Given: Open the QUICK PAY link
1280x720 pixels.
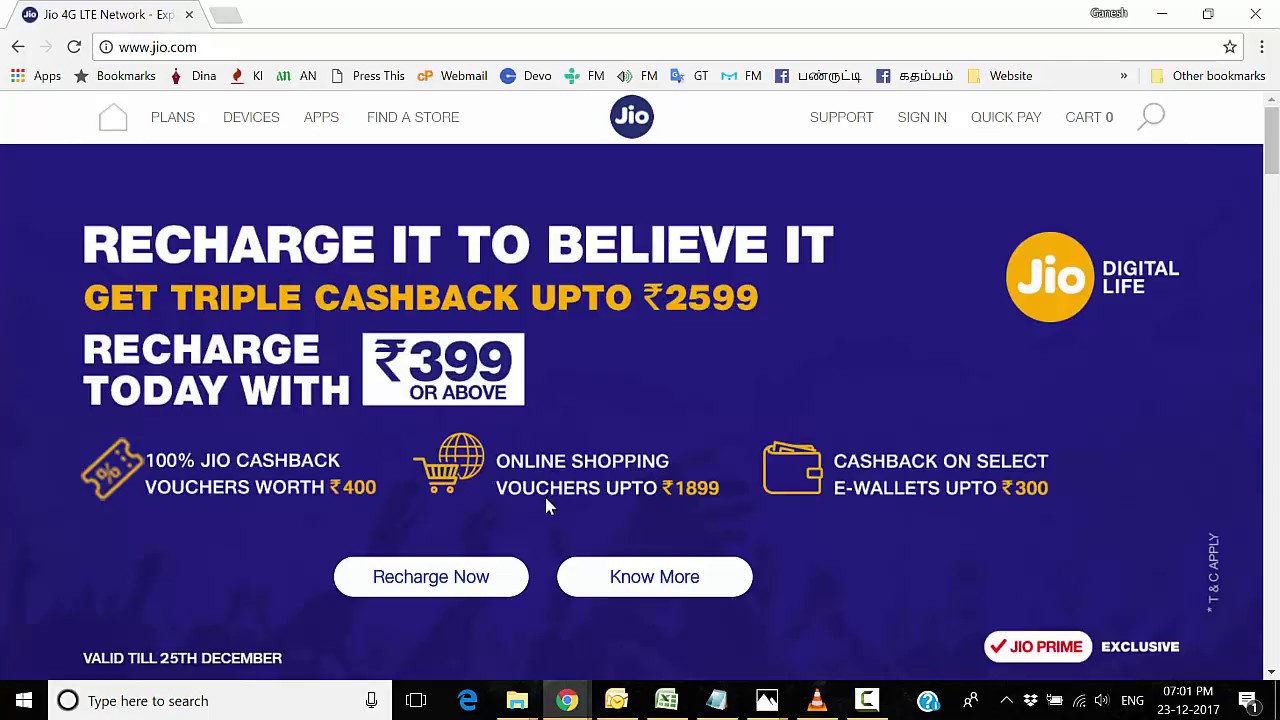Looking at the screenshot, I should click(x=1006, y=117).
